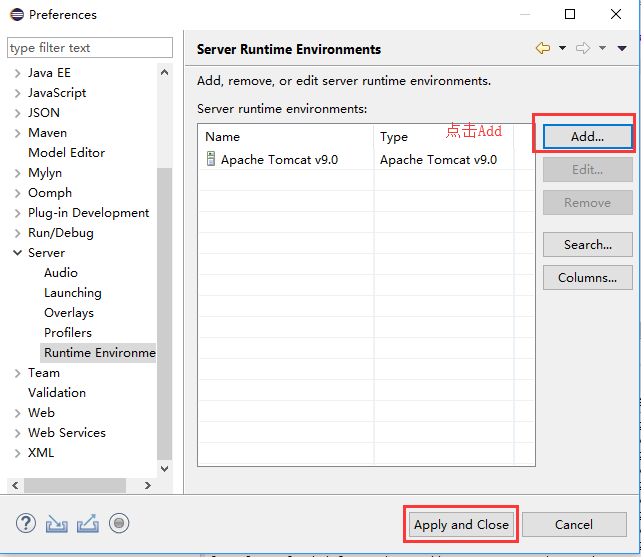Expand the JavaScript tree node
641x557 pixels.
click(17, 93)
